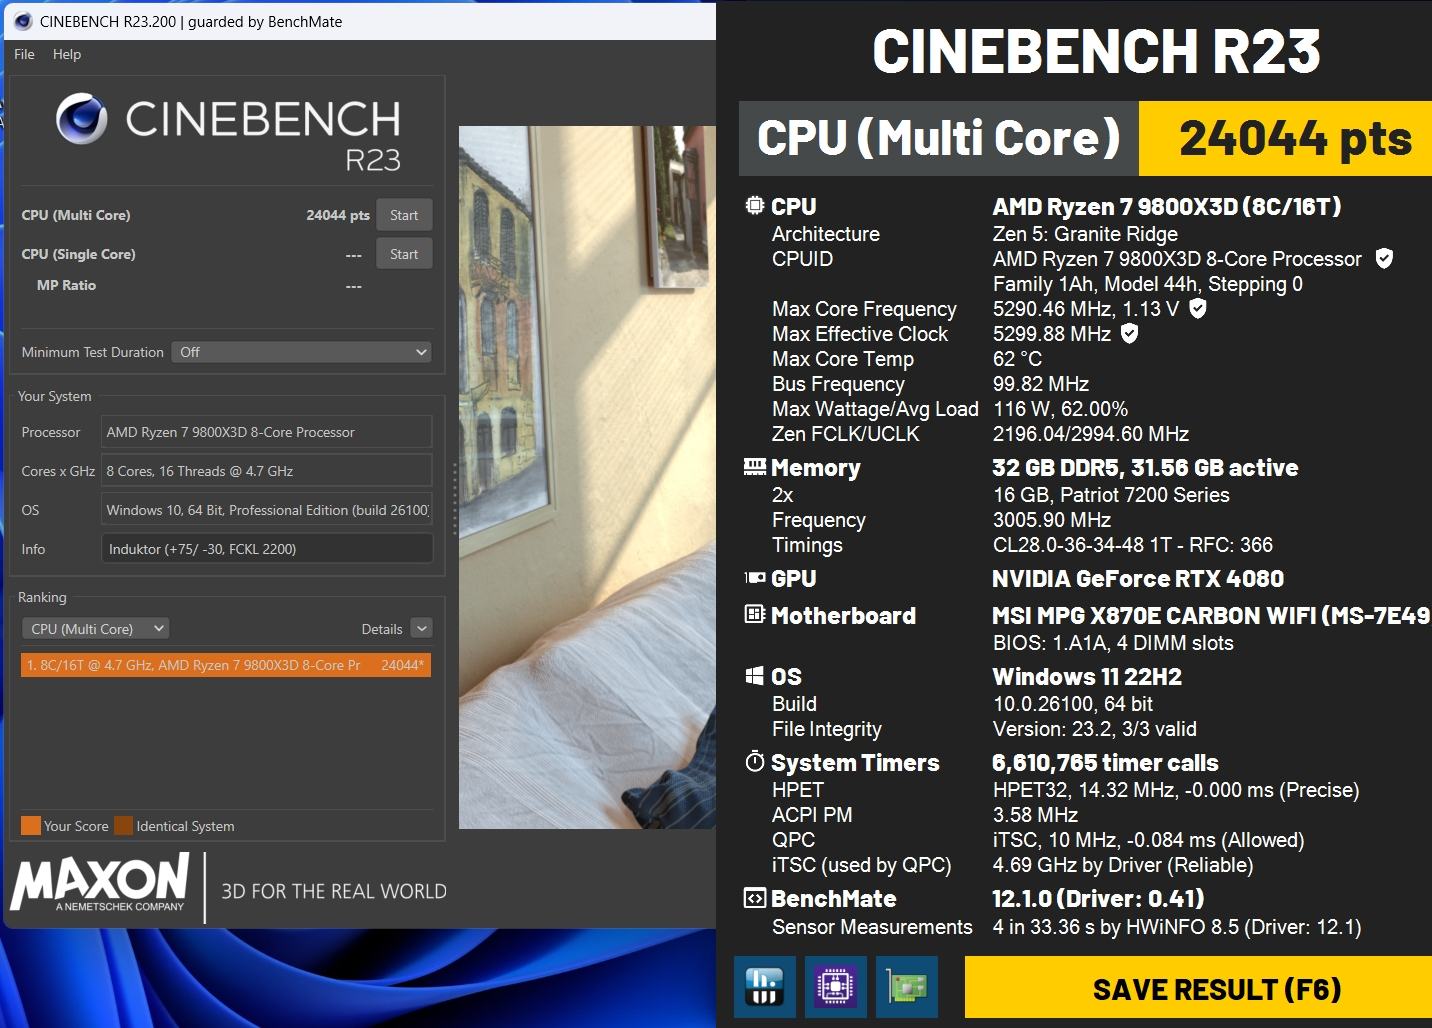Open the File menu in Cinebench
Image resolution: width=1432 pixels, height=1028 pixels.
coord(24,54)
